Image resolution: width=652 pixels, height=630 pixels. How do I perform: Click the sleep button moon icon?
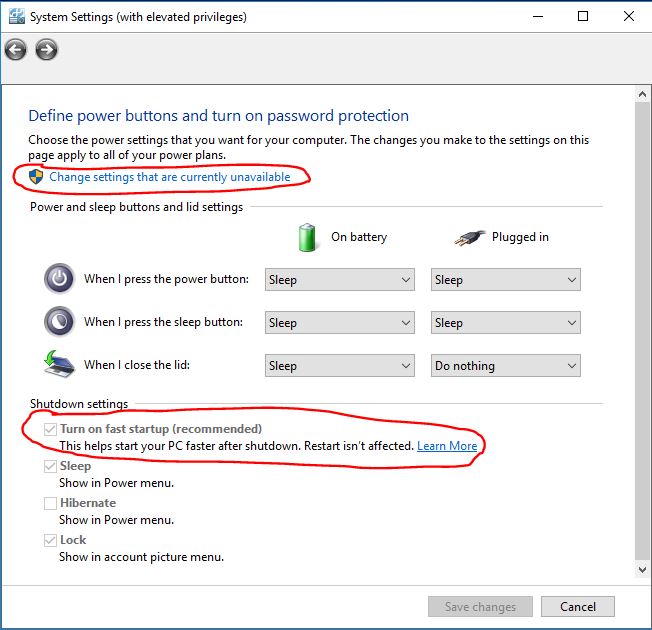pyautogui.click(x=59, y=321)
